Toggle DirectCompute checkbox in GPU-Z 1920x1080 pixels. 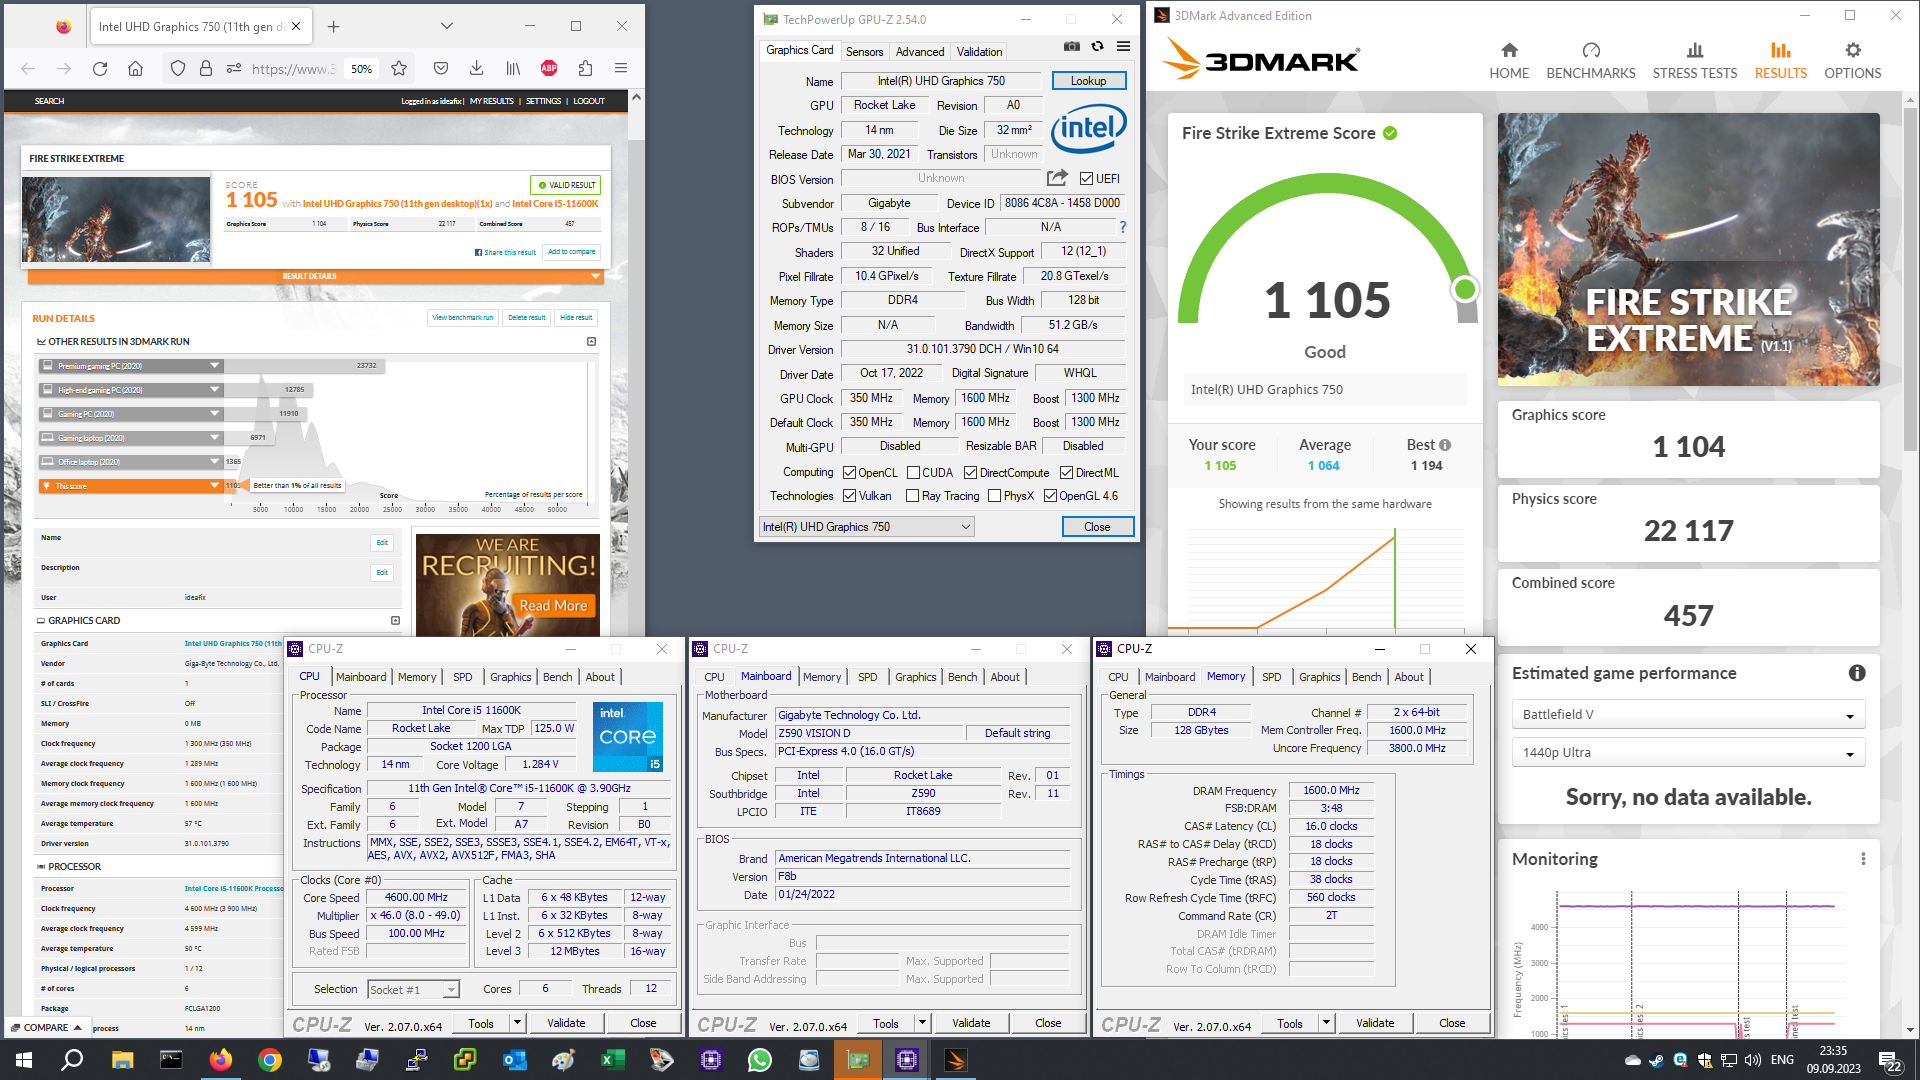tap(970, 473)
